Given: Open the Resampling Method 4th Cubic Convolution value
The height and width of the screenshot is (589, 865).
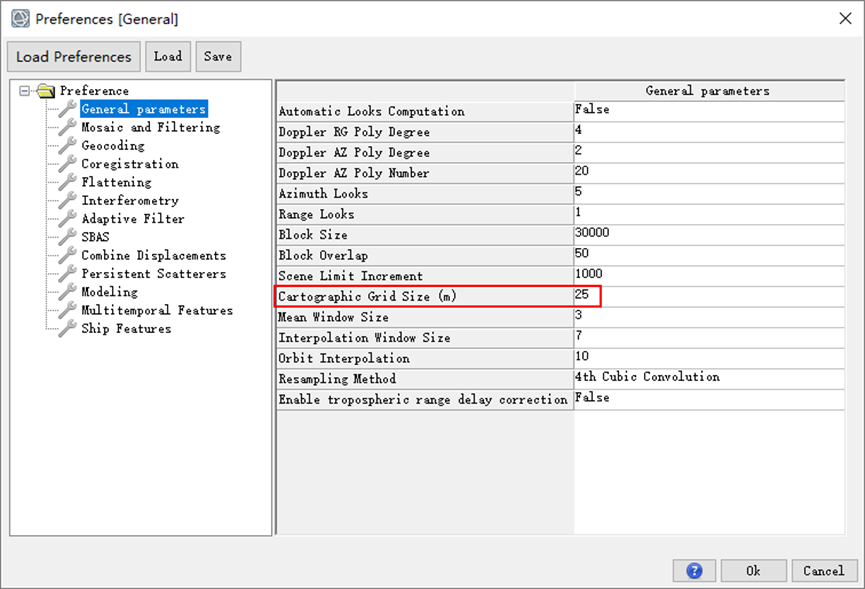Looking at the screenshot, I should [x=709, y=378].
